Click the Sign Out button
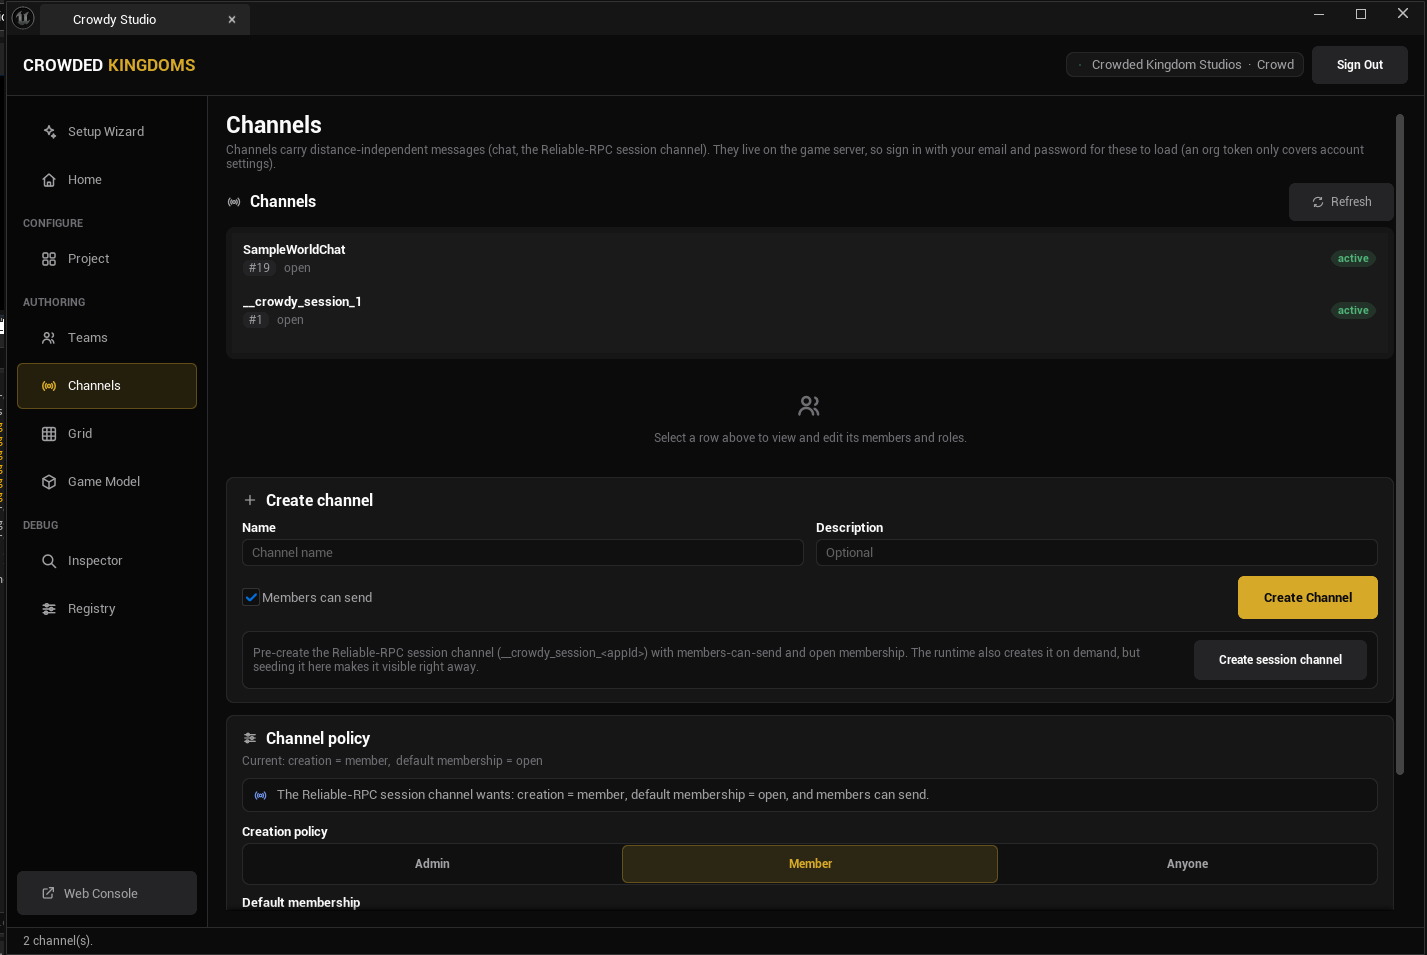Viewport: 1427px width, 955px height. (1360, 65)
